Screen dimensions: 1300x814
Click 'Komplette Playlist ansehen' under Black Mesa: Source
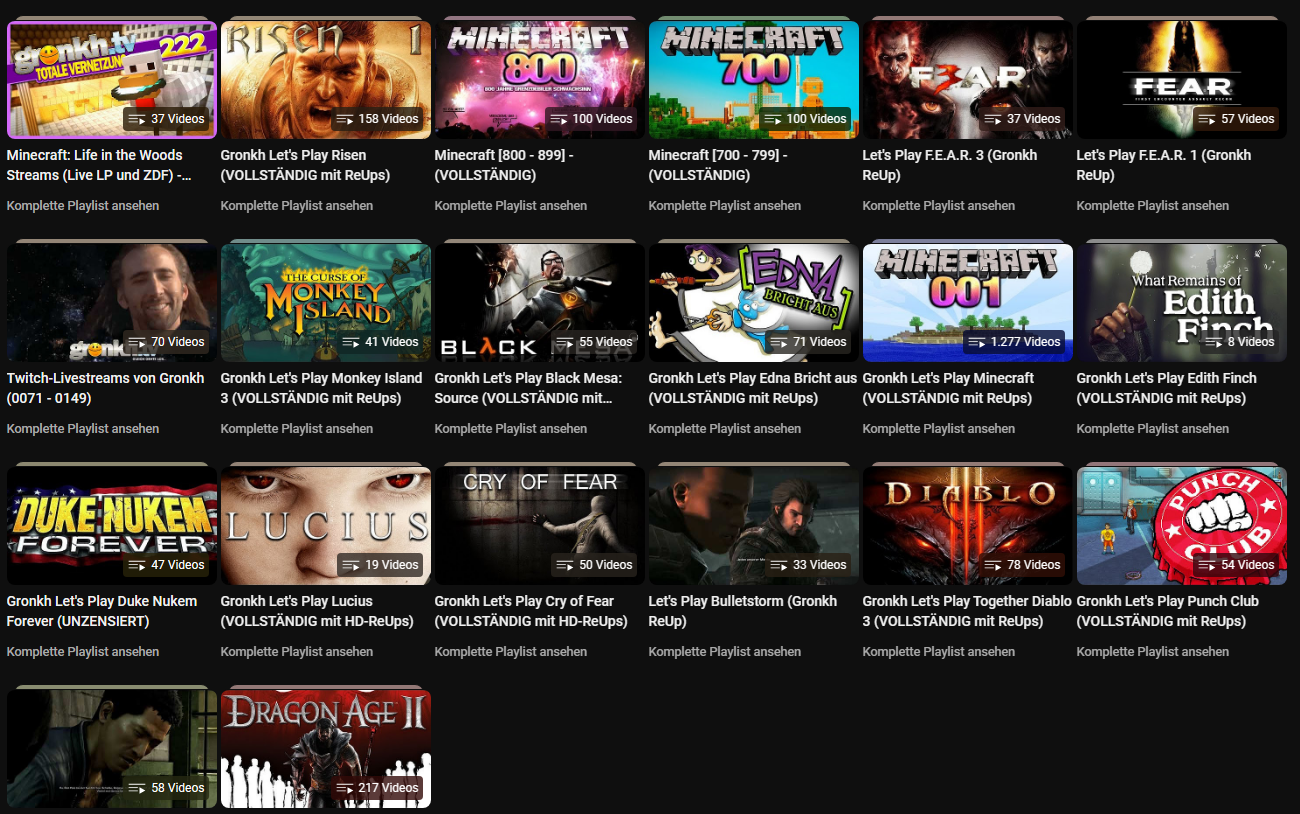click(x=510, y=429)
